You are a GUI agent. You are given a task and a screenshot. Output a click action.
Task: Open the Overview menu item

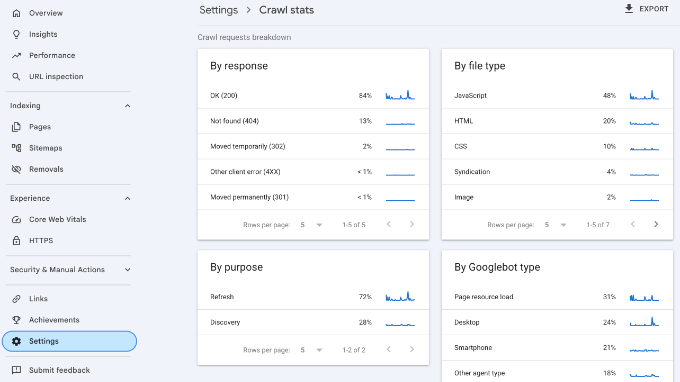pos(69,13)
